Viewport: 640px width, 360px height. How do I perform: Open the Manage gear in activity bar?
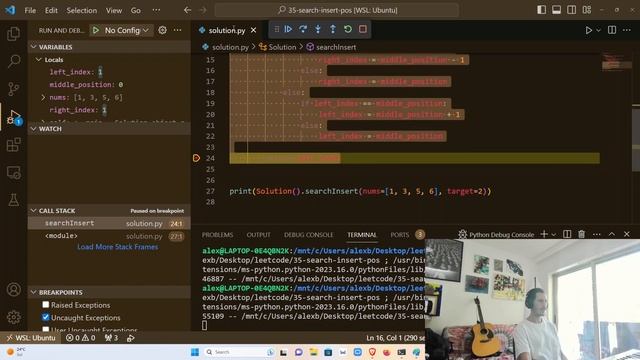(x=13, y=317)
